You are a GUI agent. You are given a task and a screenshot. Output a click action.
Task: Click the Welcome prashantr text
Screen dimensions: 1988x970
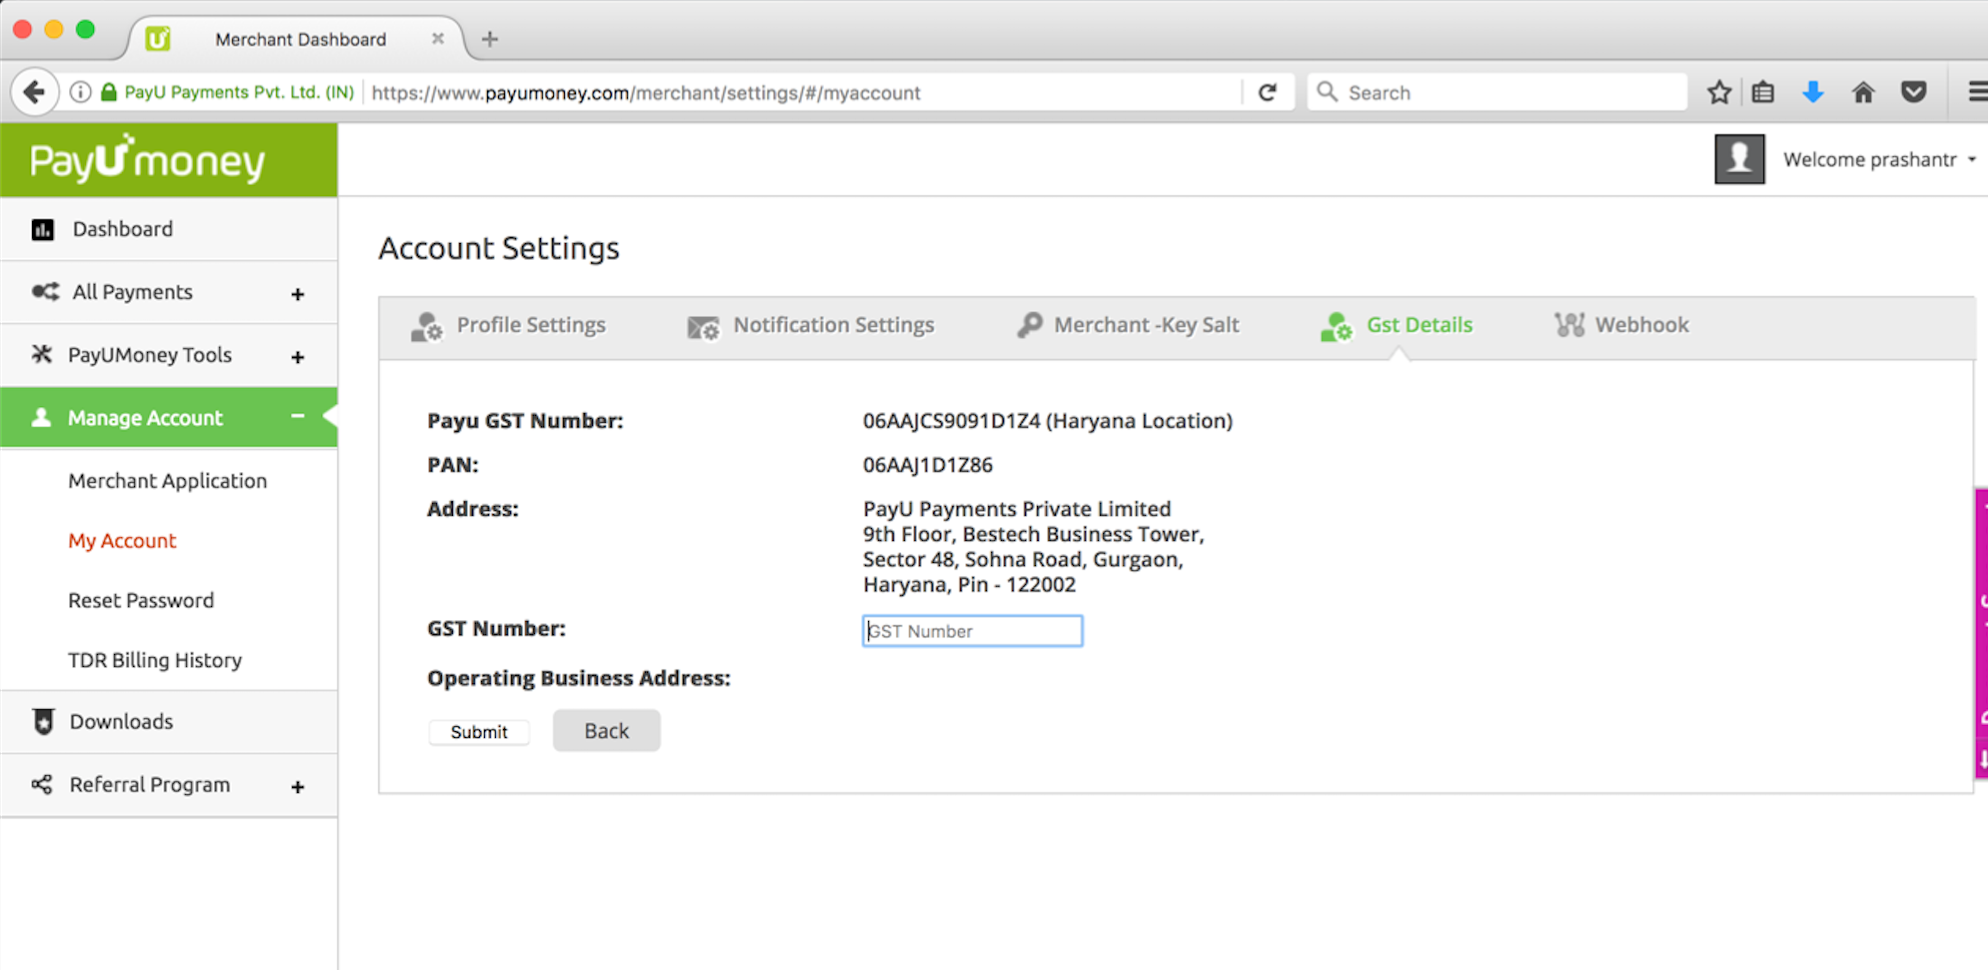pyautogui.click(x=1869, y=160)
